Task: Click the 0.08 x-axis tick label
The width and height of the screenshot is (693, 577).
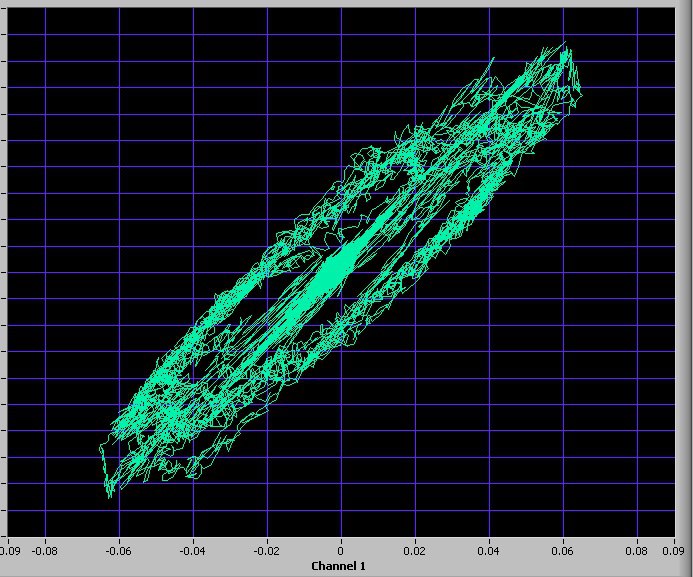Action: point(637,550)
